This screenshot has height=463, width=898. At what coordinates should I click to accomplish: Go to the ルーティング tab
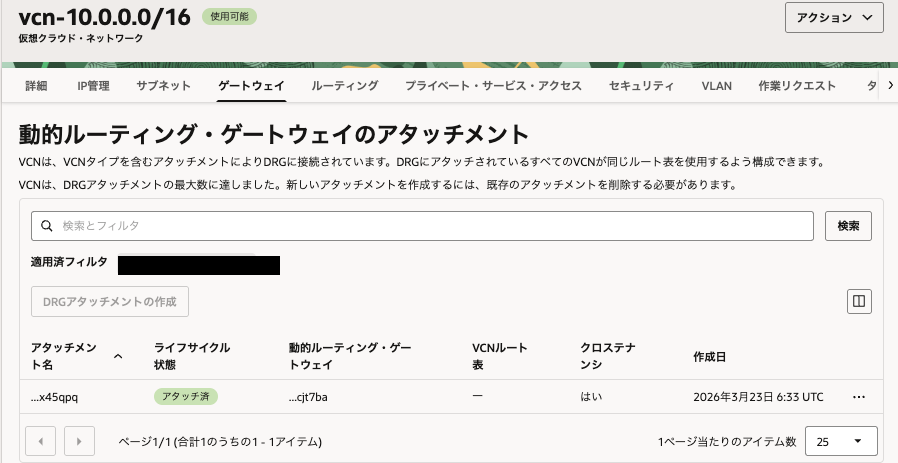pyautogui.click(x=344, y=86)
